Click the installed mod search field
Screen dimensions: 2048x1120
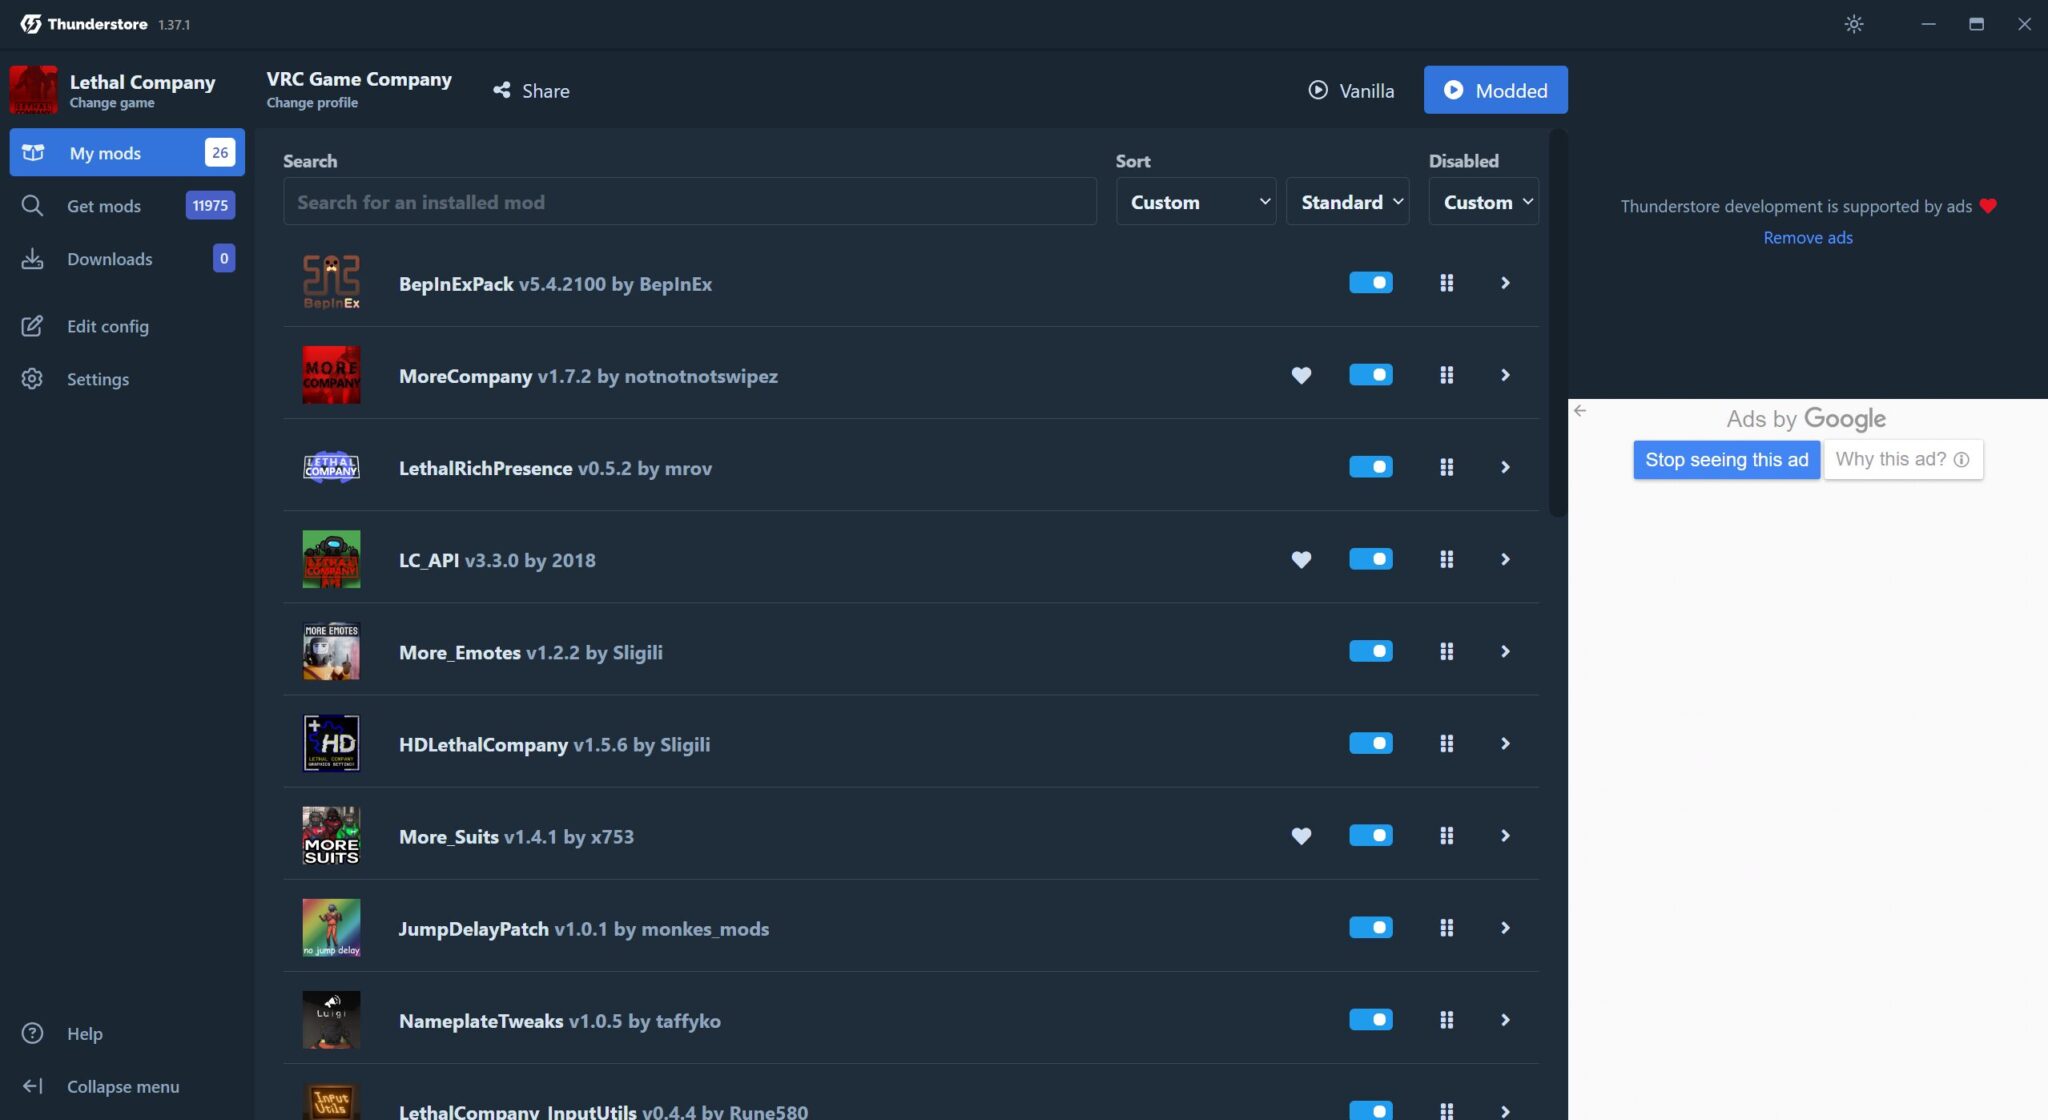(690, 201)
